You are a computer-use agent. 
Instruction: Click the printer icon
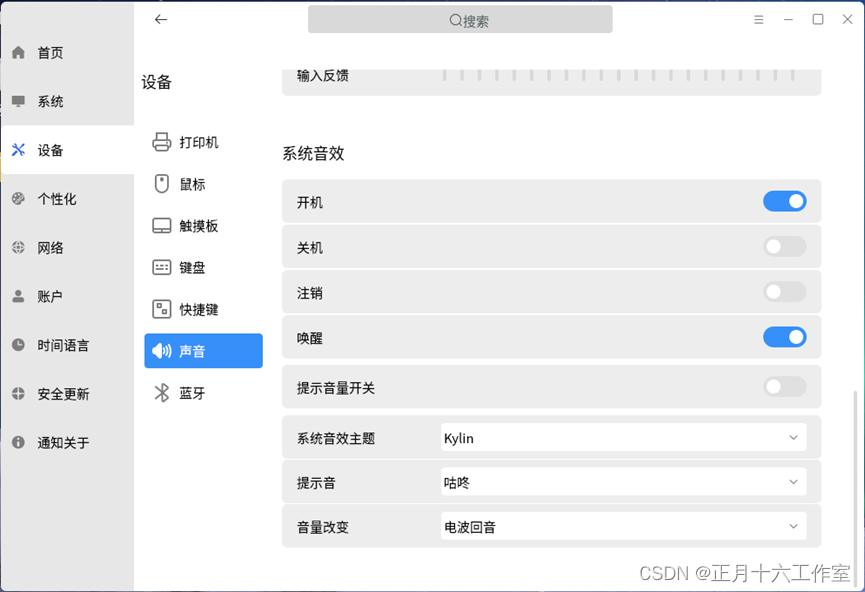pos(162,142)
